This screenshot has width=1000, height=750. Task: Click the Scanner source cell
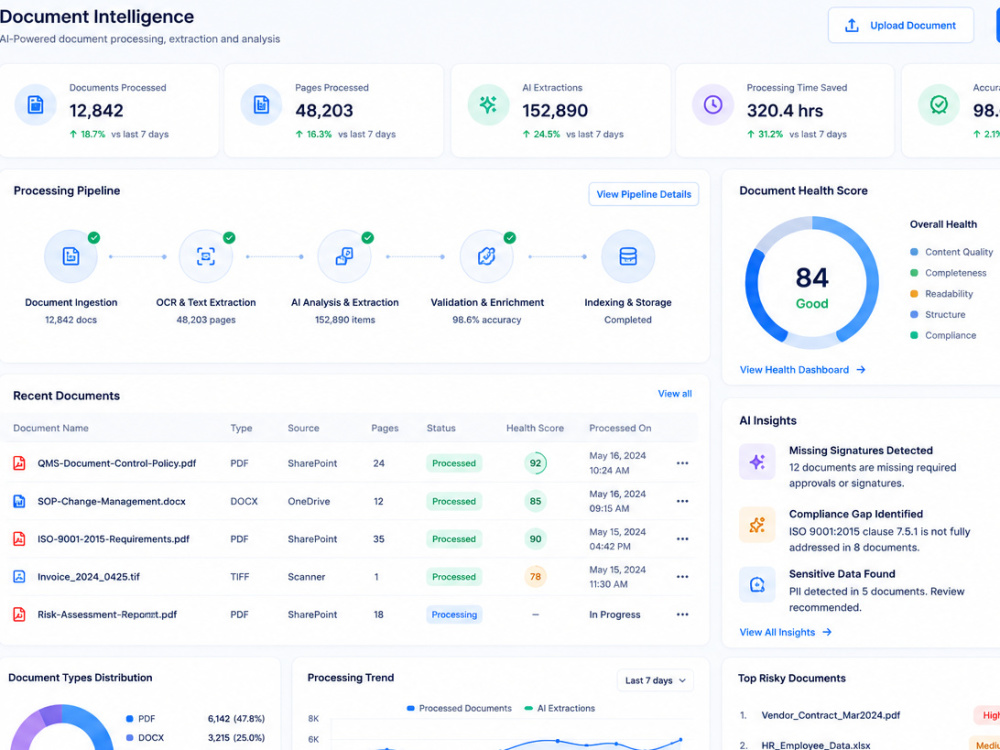[306, 577]
